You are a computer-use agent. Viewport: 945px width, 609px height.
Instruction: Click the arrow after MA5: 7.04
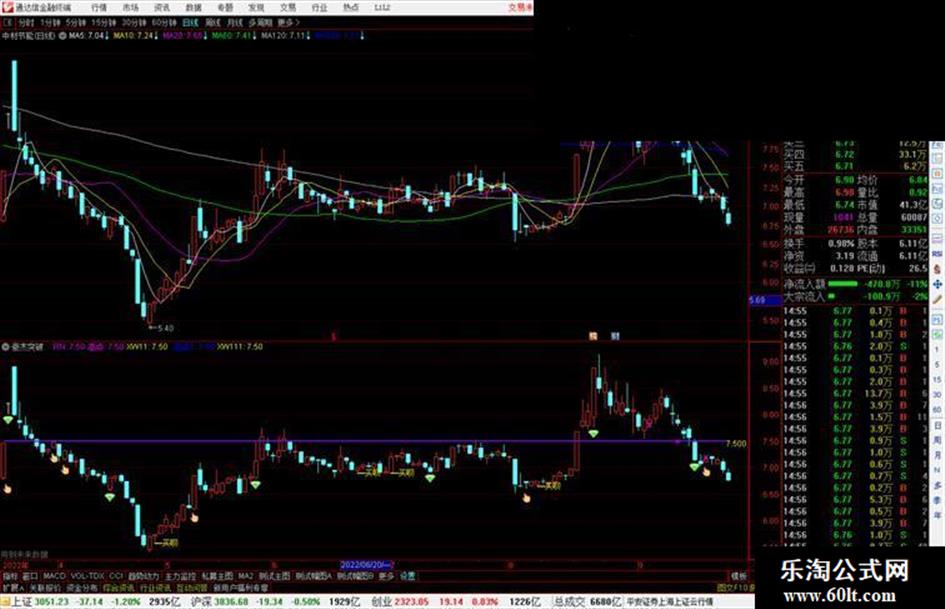coord(108,36)
